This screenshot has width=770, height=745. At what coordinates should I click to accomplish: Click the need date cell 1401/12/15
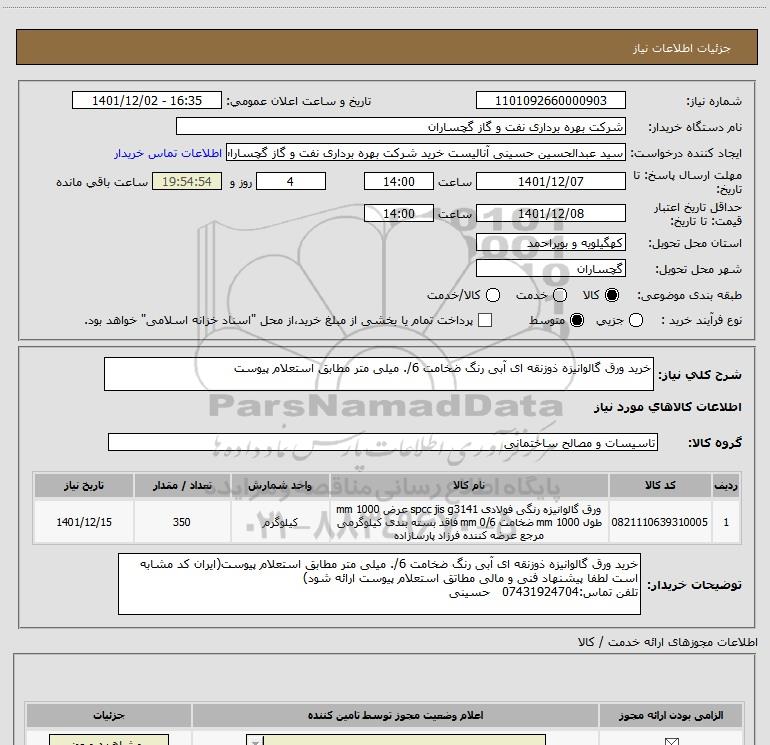83,522
